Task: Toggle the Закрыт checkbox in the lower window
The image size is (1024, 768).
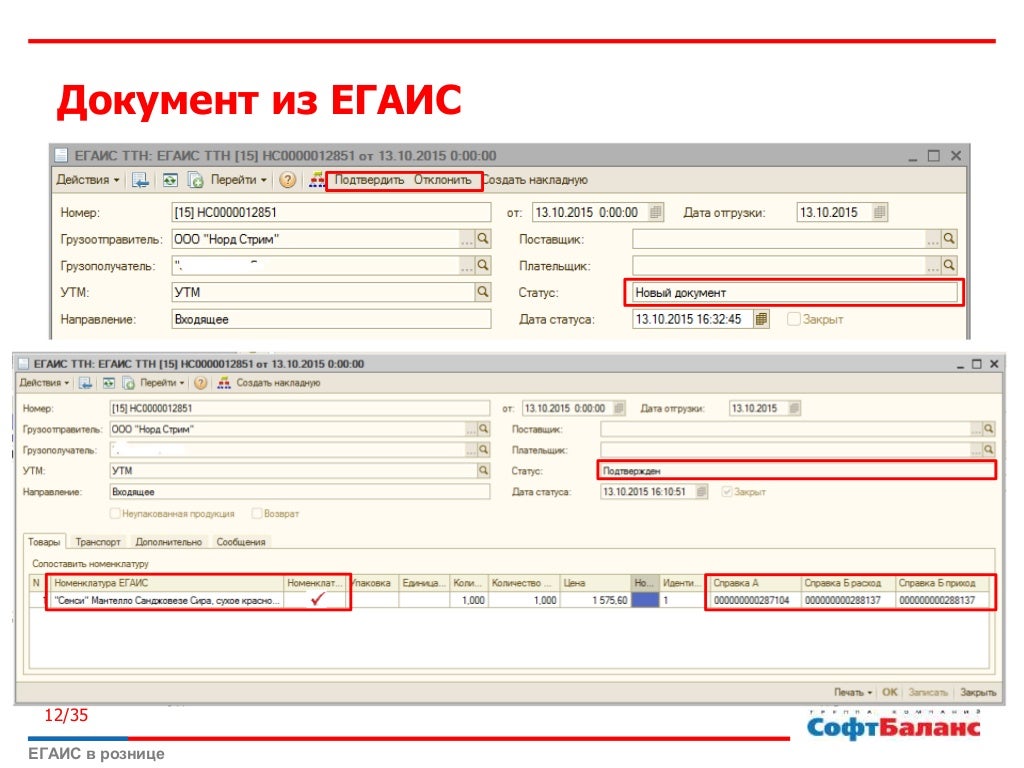Action: pos(727,492)
